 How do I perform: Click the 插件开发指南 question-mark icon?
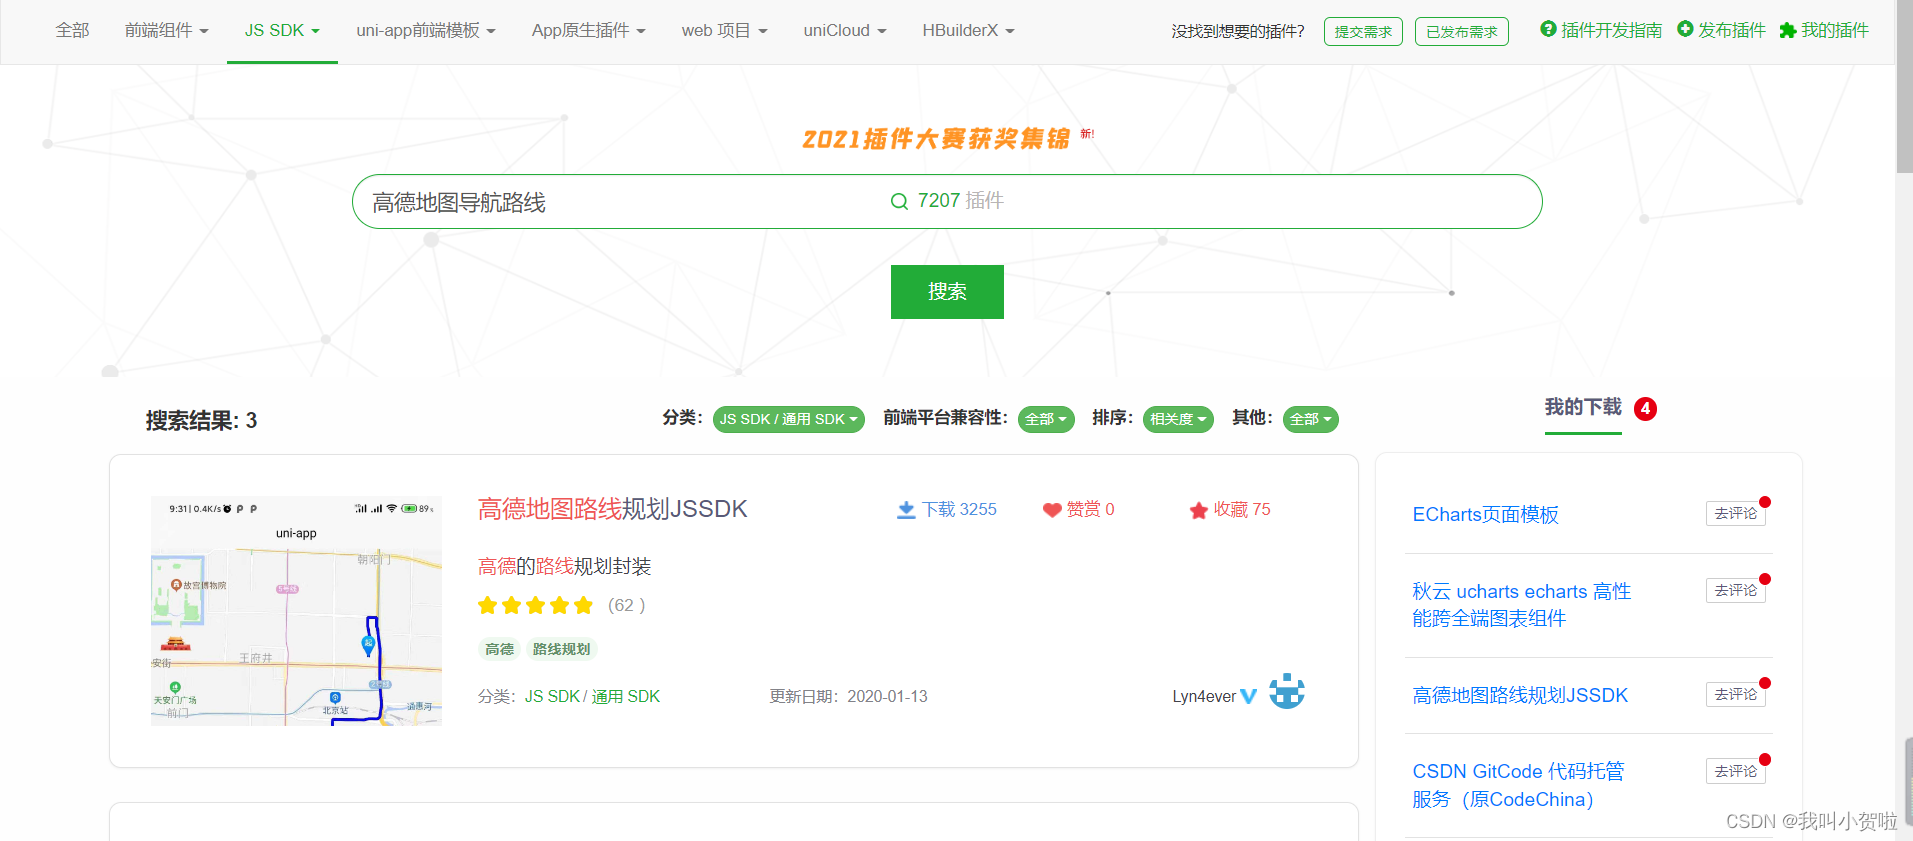click(x=1548, y=29)
